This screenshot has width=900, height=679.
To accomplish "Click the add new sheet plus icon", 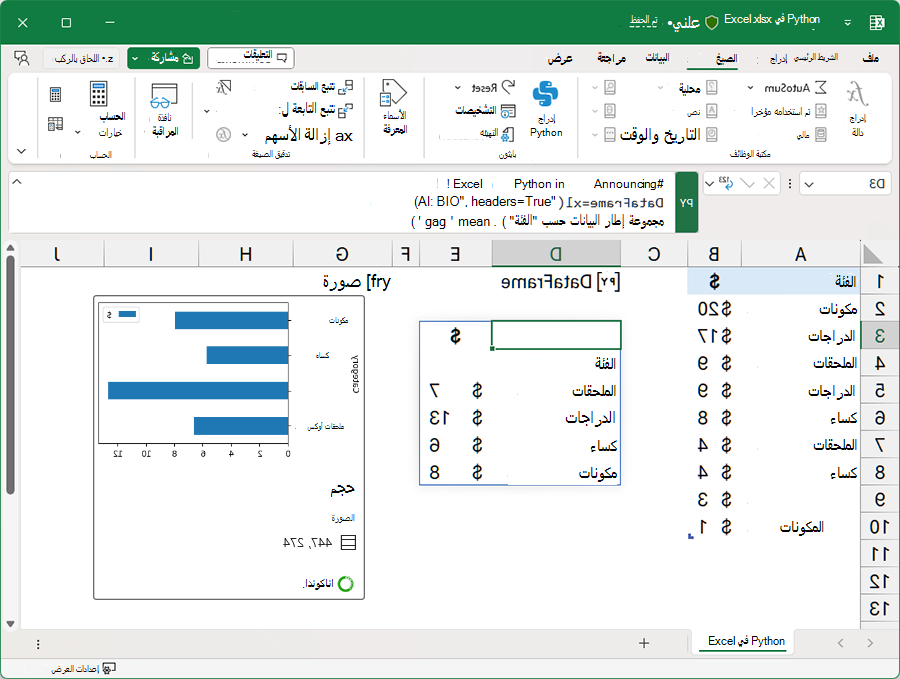I will pos(644,643).
